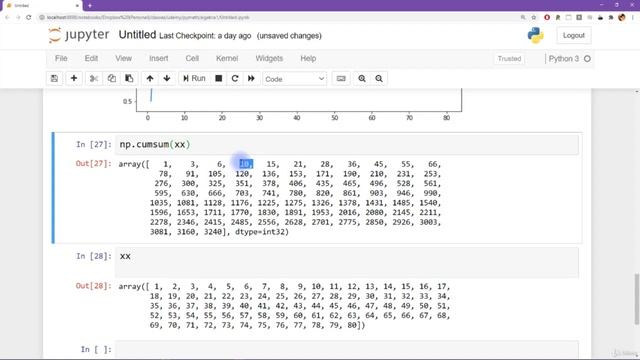Click the browser profile avatar icon

[x=622, y=18]
